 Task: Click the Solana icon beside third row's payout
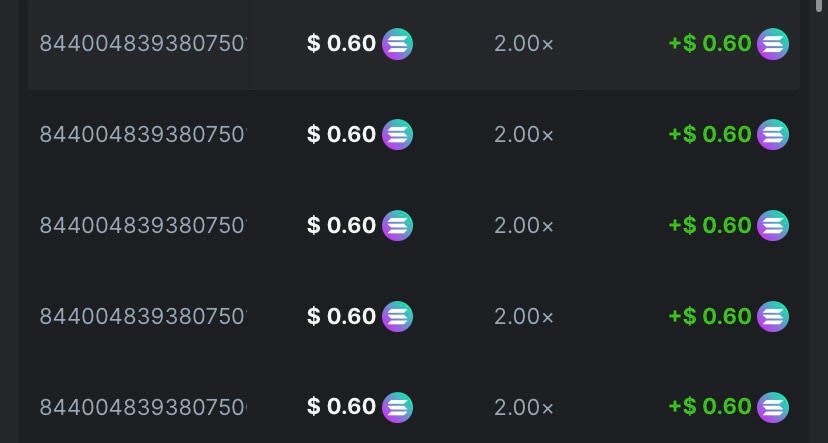(x=773, y=225)
